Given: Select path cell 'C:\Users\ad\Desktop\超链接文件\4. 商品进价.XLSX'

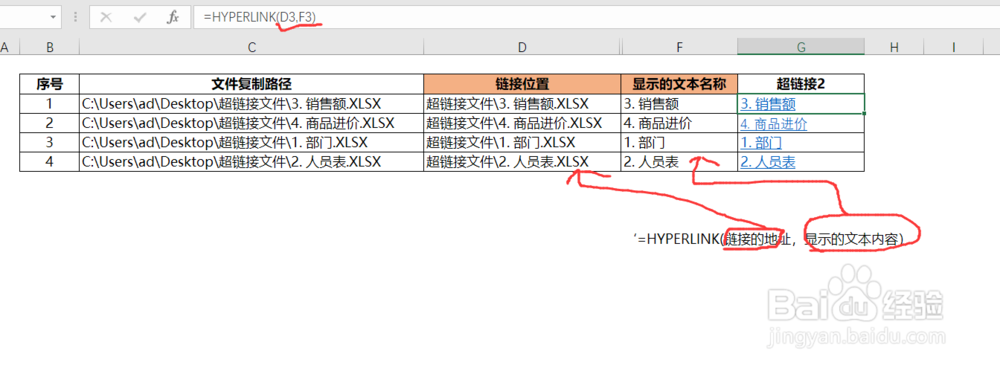Looking at the screenshot, I should 251,123.
